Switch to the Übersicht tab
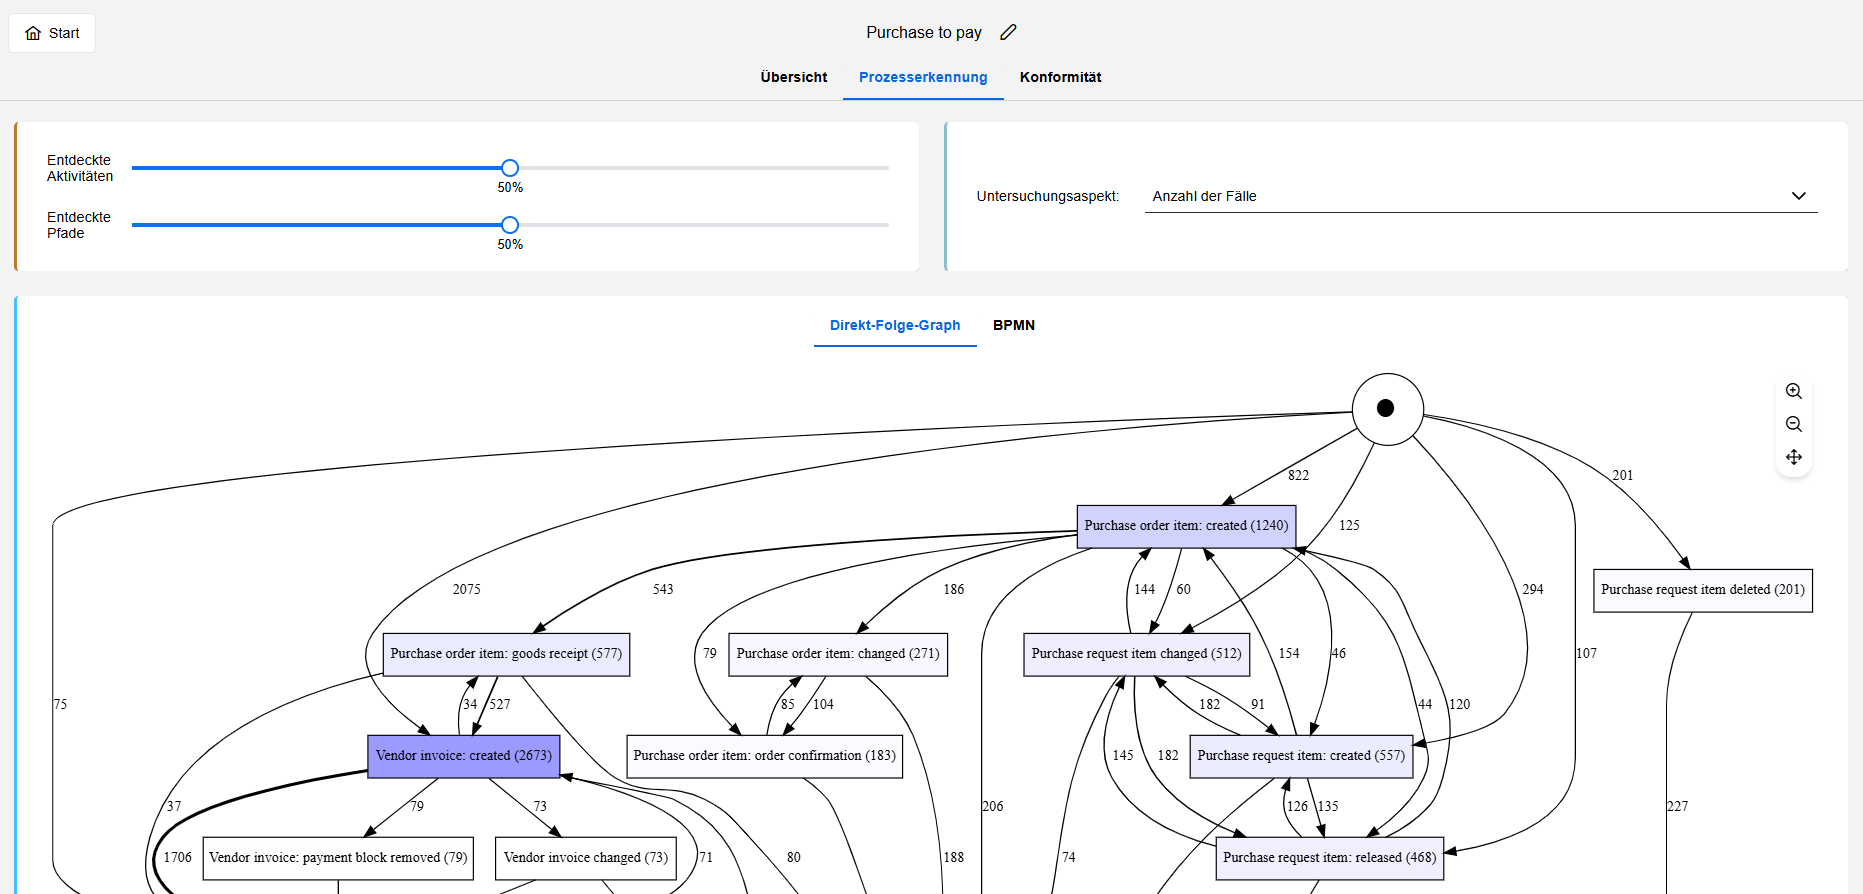The width and height of the screenshot is (1863, 894). (x=793, y=77)
